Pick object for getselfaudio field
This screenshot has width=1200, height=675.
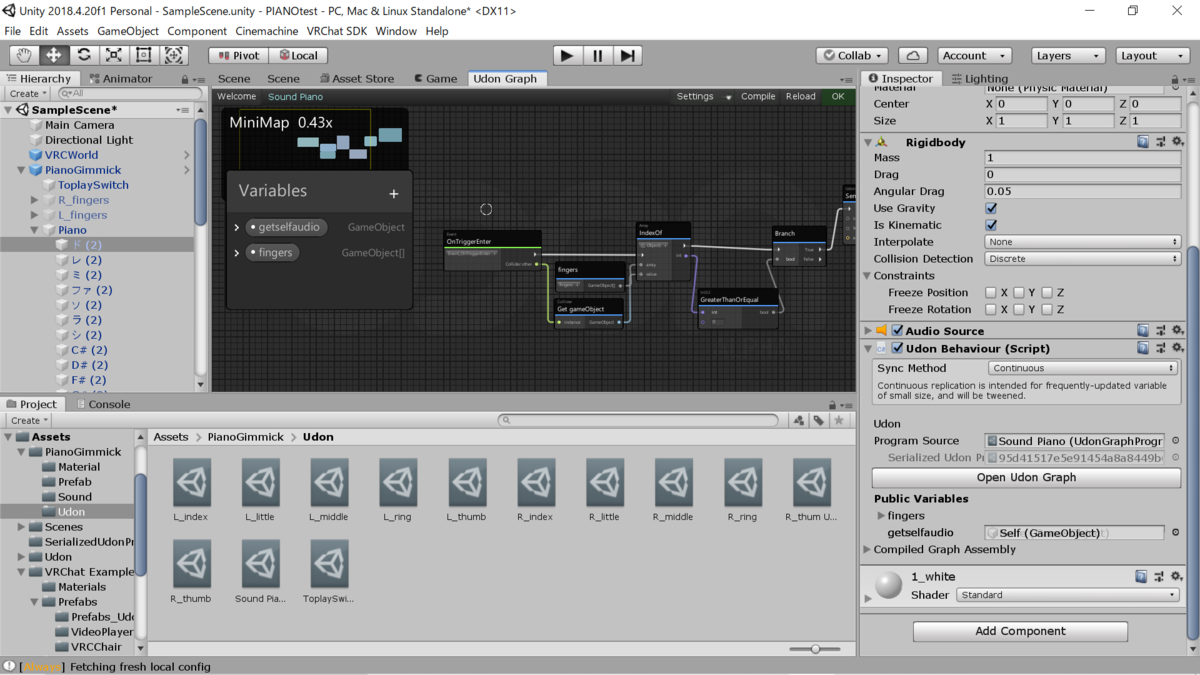click(x=1175, y=533)
